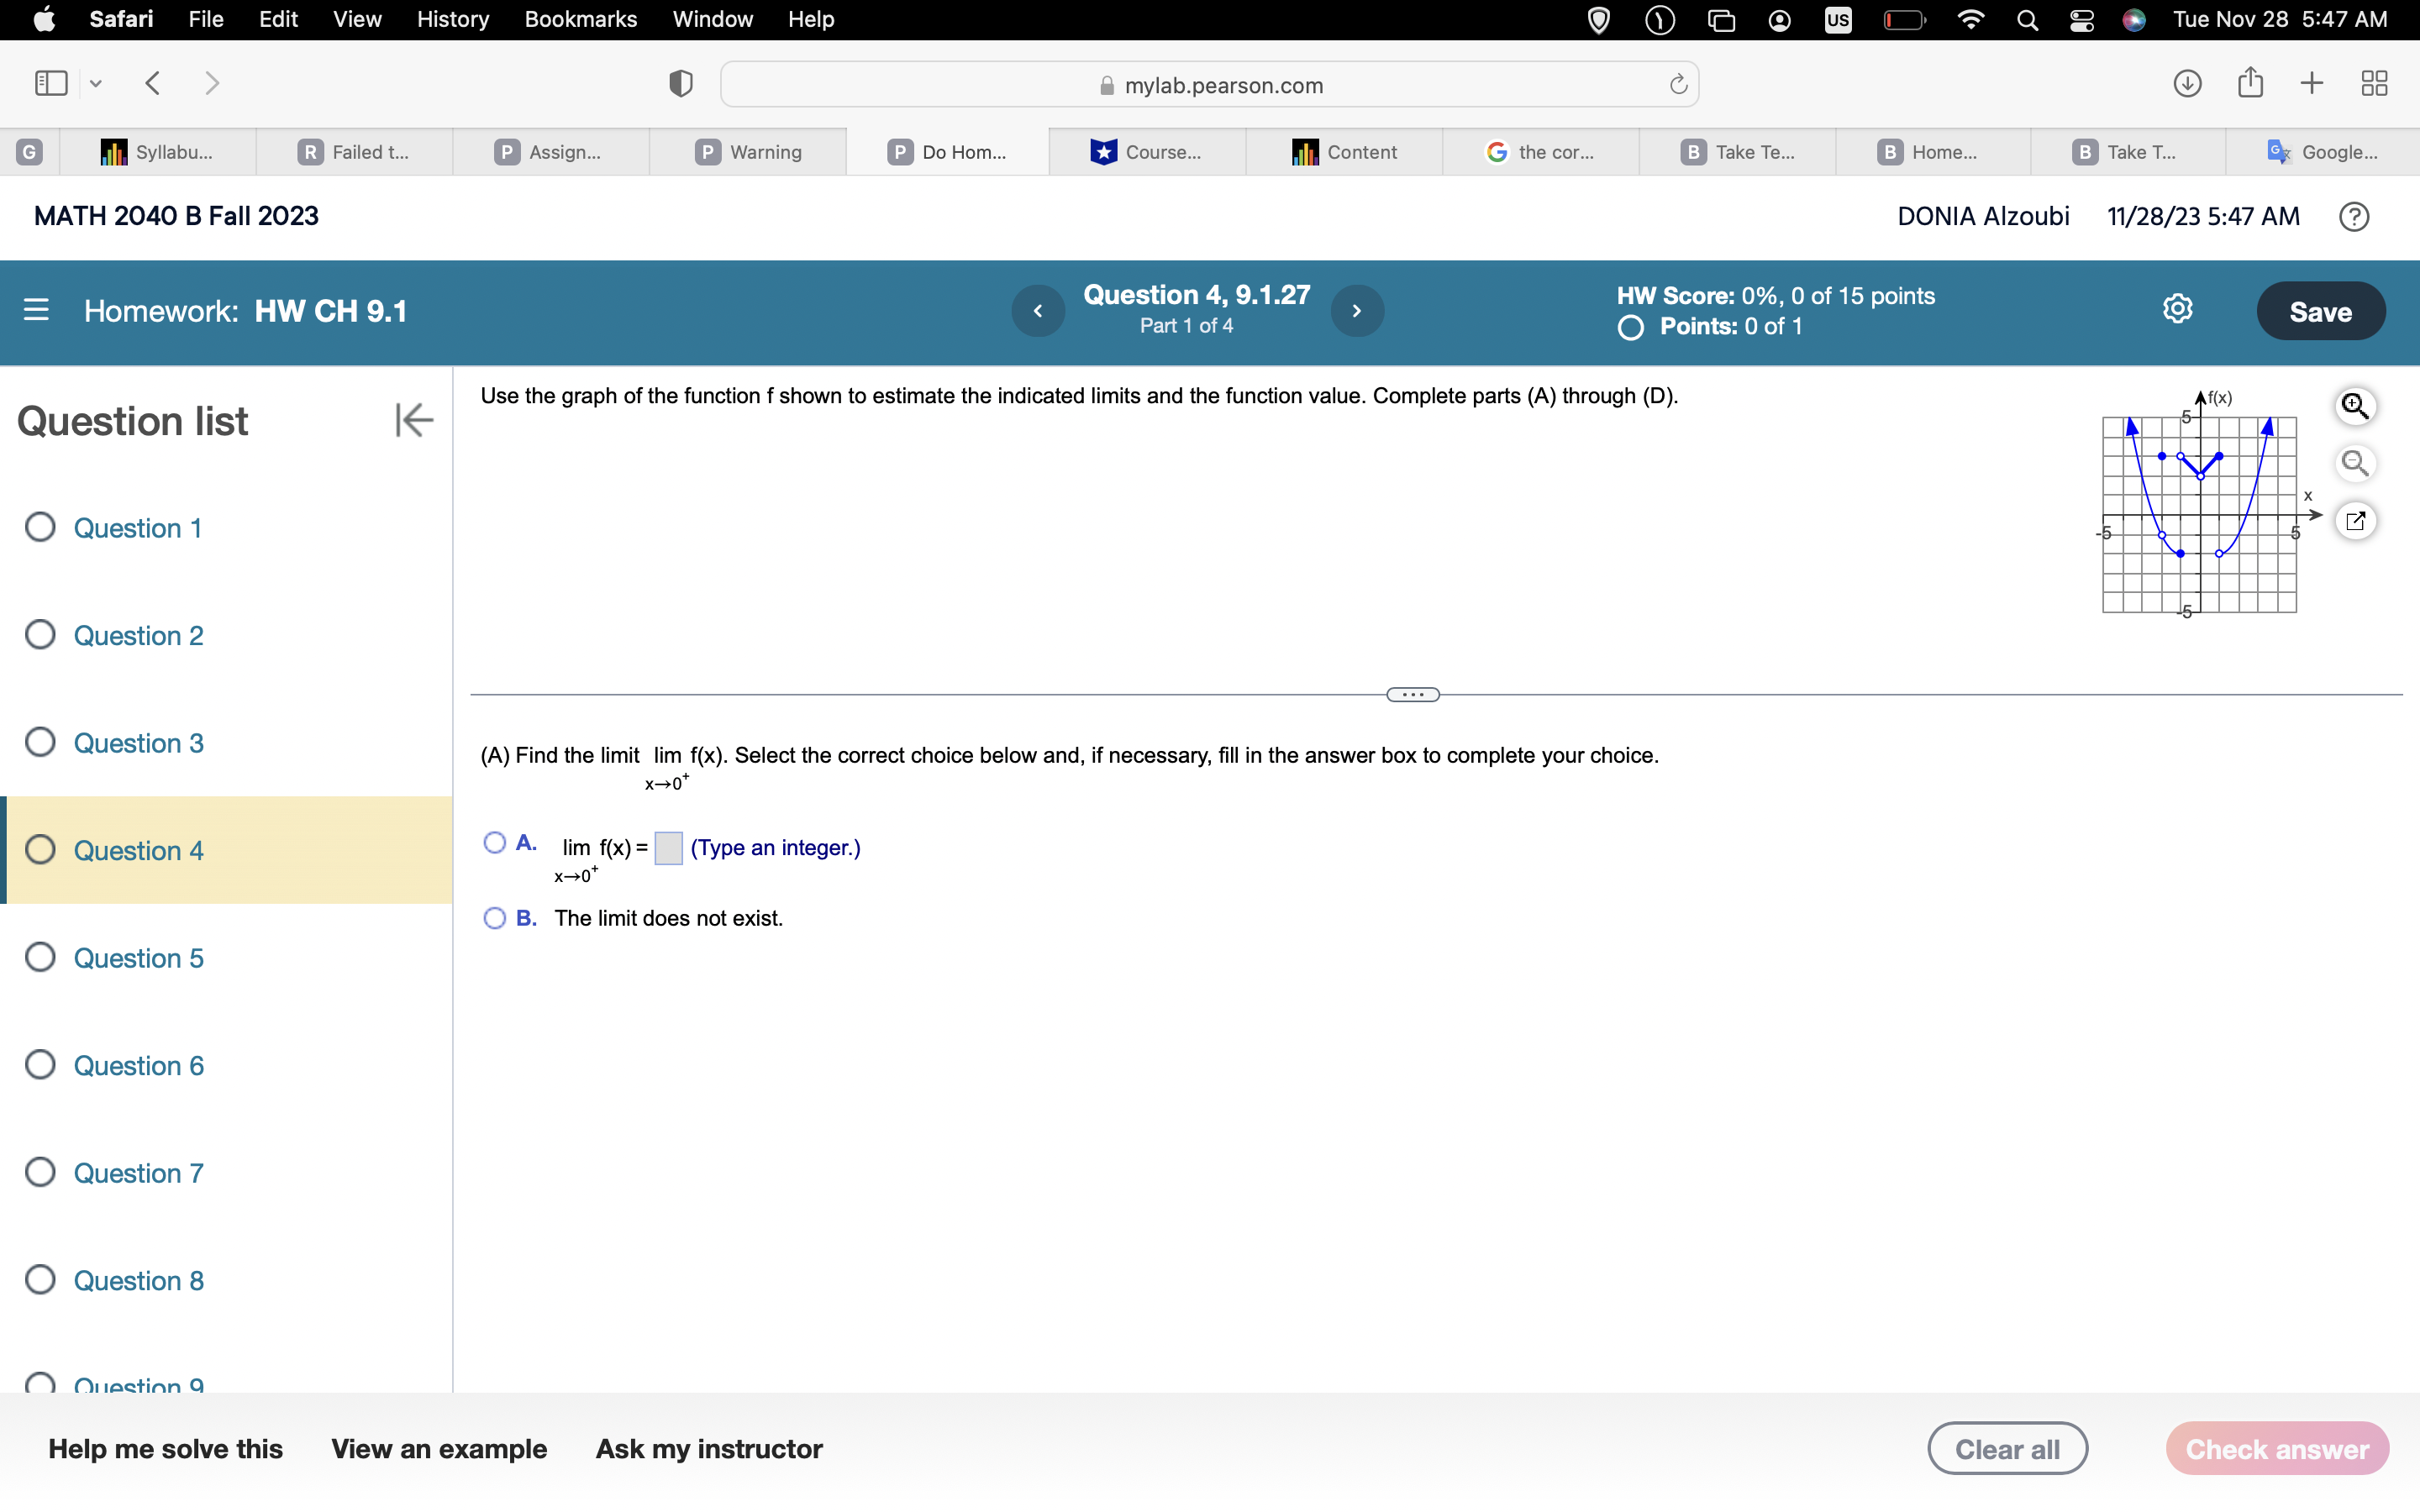Viewport: 2420px width, 1512px height.
Task: Open Question 7 from the list
Action: 139,1172
